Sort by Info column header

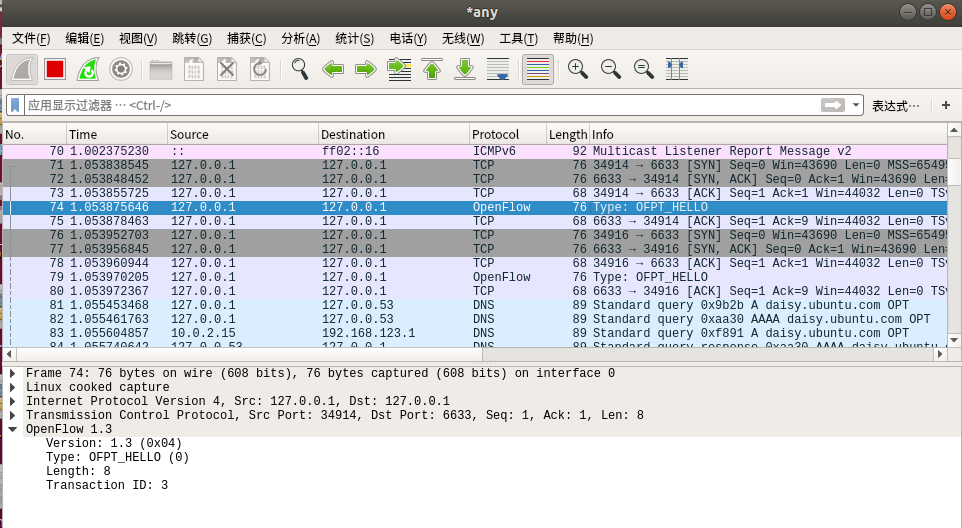click(769, 134)
